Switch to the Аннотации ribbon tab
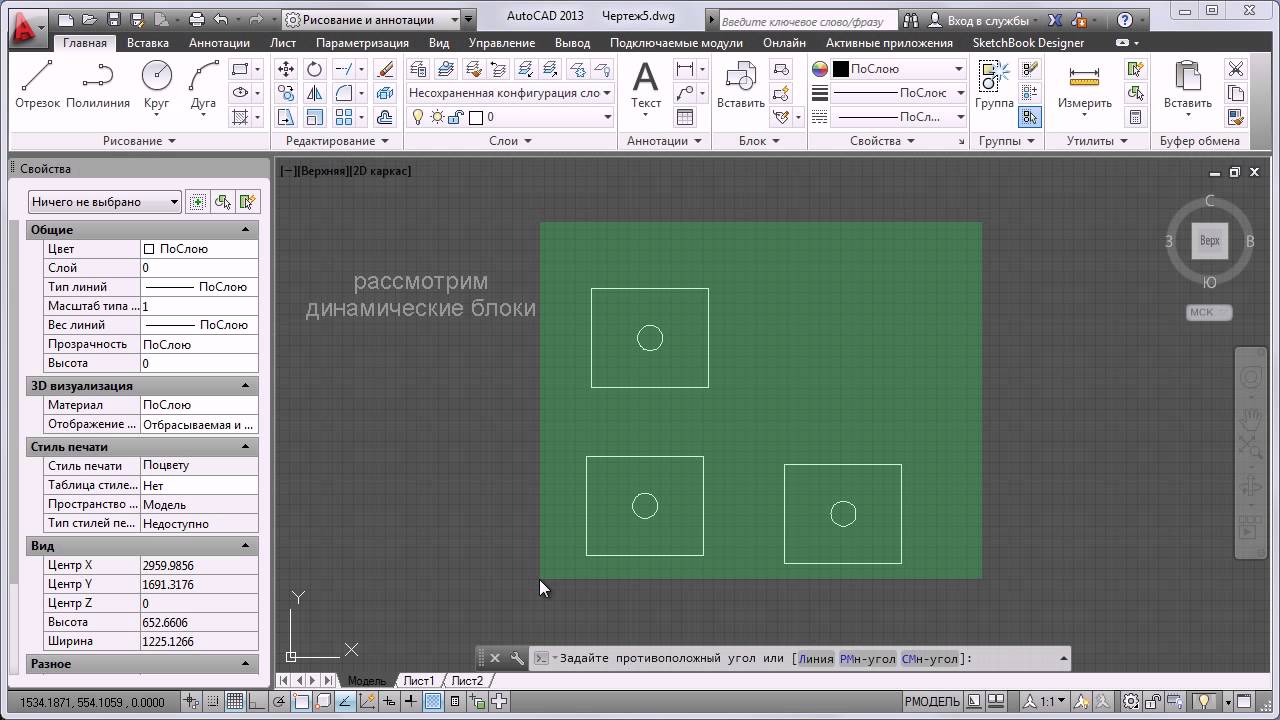 click(x=219, y=43)
